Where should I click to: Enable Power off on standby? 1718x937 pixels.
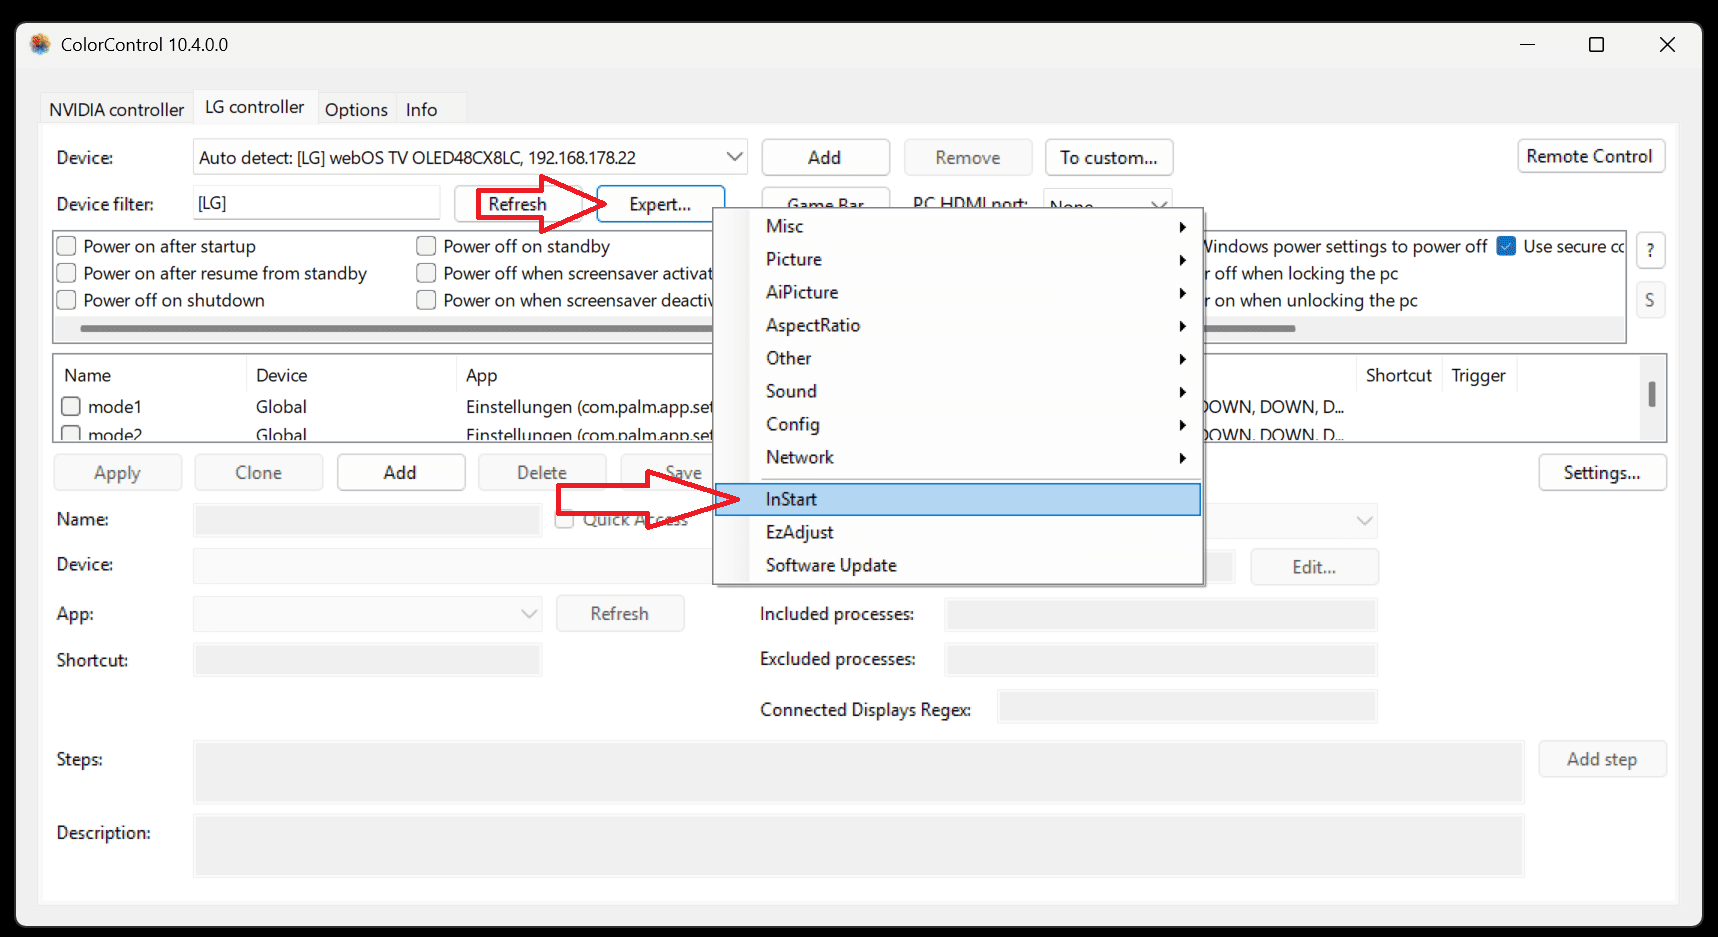(426, 246)
